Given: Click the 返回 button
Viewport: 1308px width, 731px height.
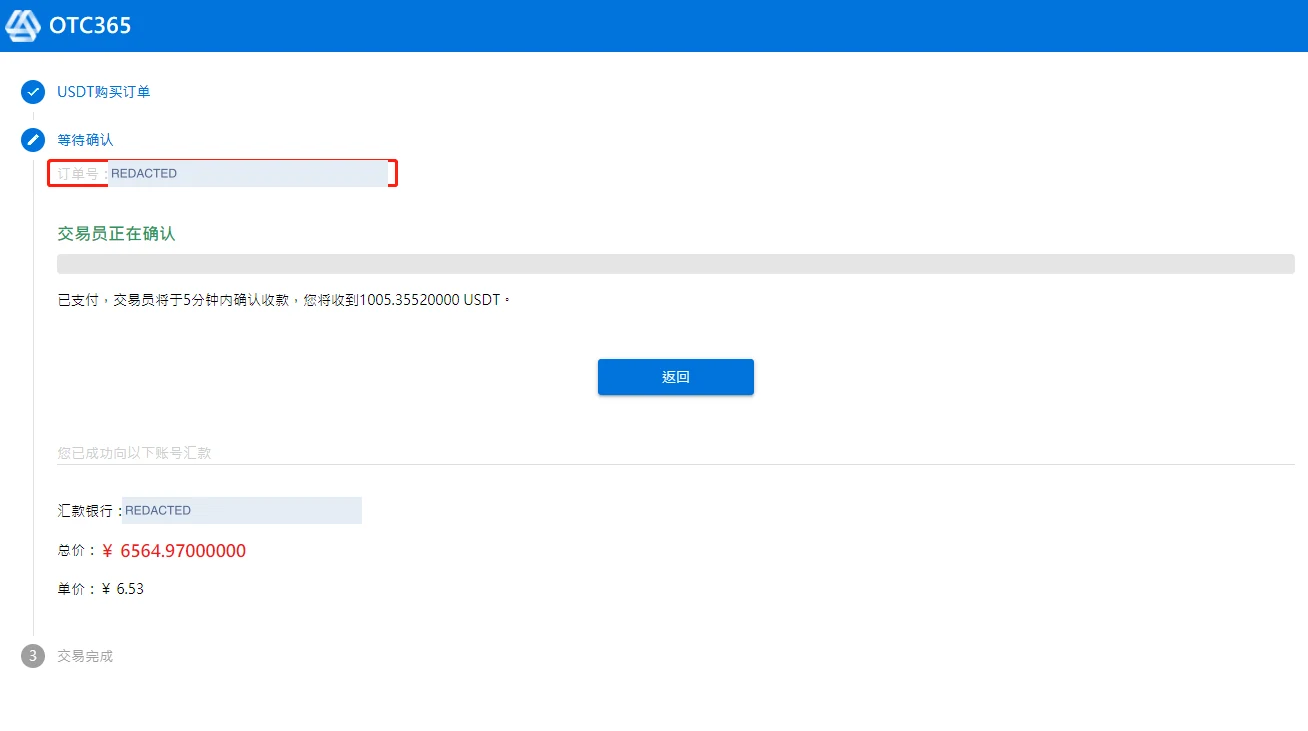Looking at the screenshot, I should coord(676,377).
